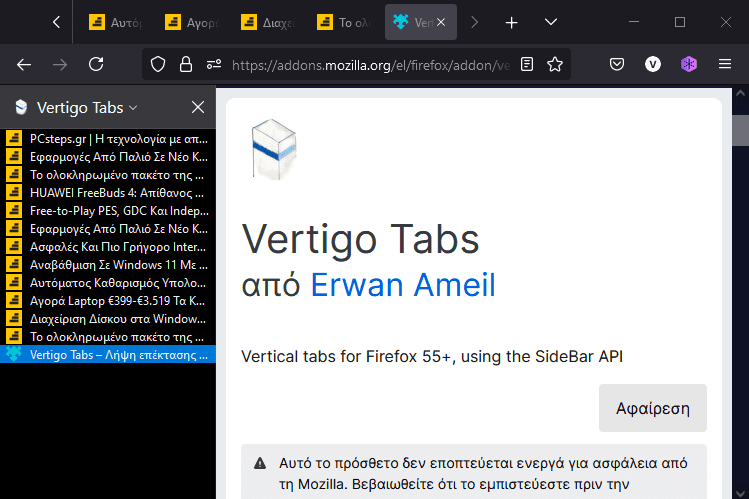The image size is (749, 499).
Task: Select HUAWEI FreeBuds 4 sidebar tab
Action: click(108, 193)
